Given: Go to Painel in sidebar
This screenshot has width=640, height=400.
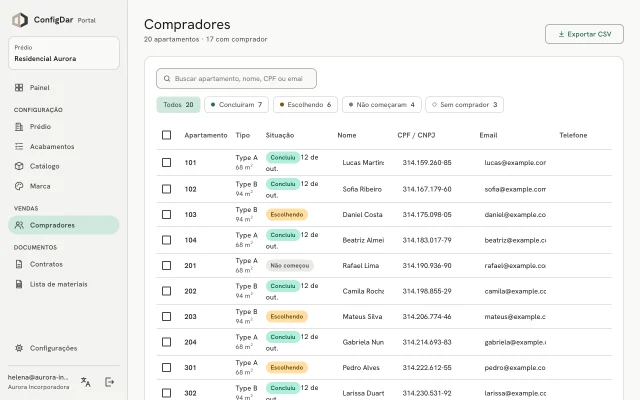Looking at the screenshot, I should click(64, 87).
